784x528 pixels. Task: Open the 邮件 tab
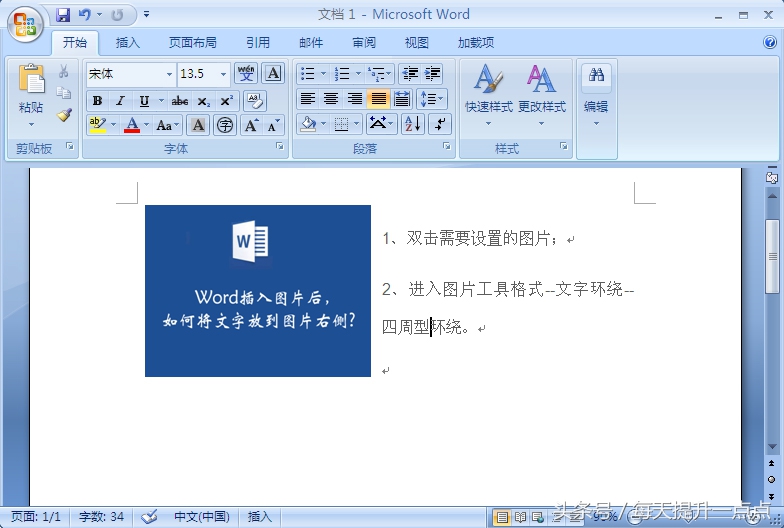[310, 42]
